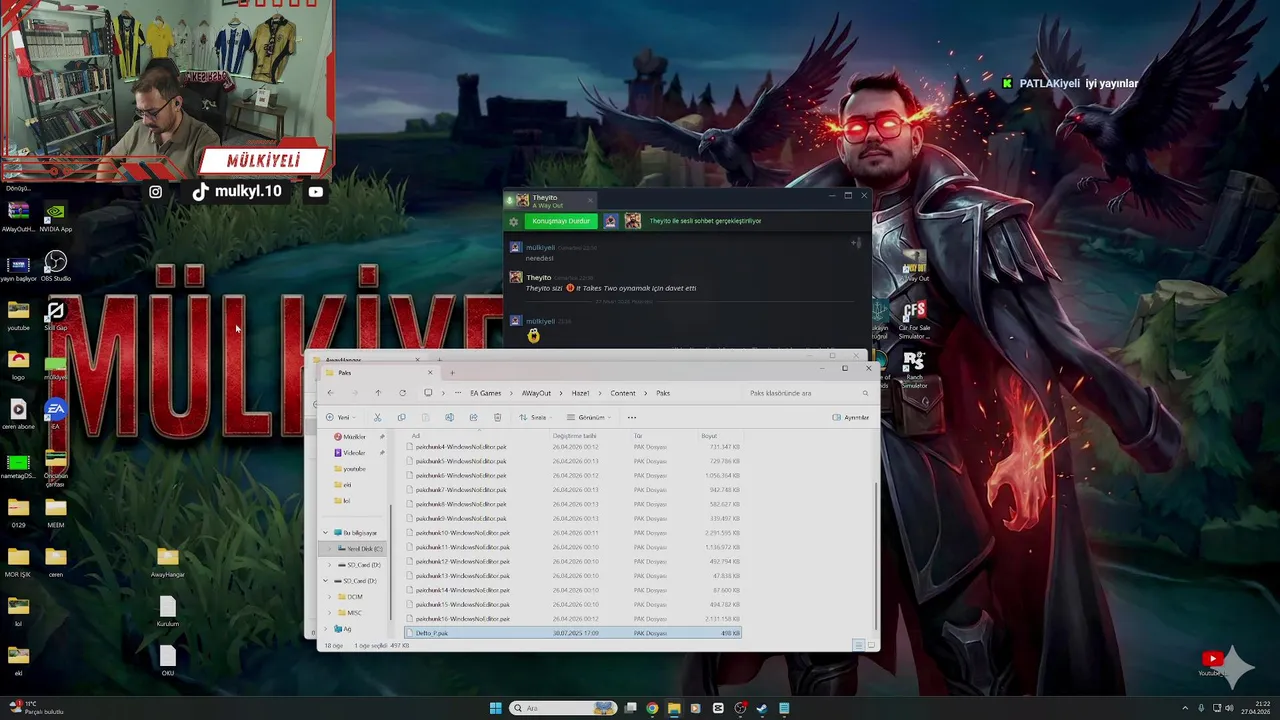Focus the Paks klasöründe ara search box

[x=808, y=393]
